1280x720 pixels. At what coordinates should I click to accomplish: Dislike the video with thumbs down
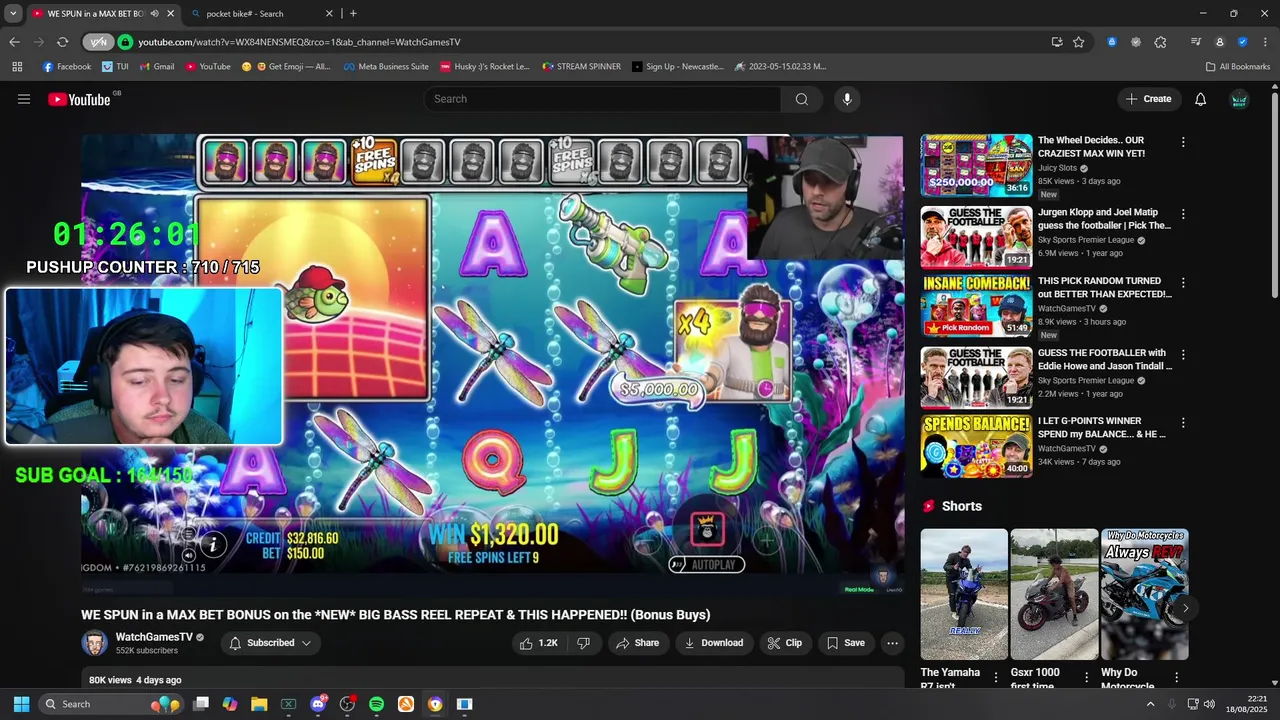click(x=584, y=643)
